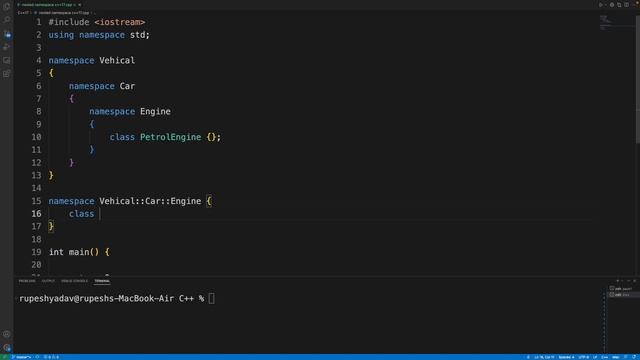The height and width of the screenshot is (360, 640).
Task: Click 'Vehical' namespace name on line 4
Action: pos(117,60)
